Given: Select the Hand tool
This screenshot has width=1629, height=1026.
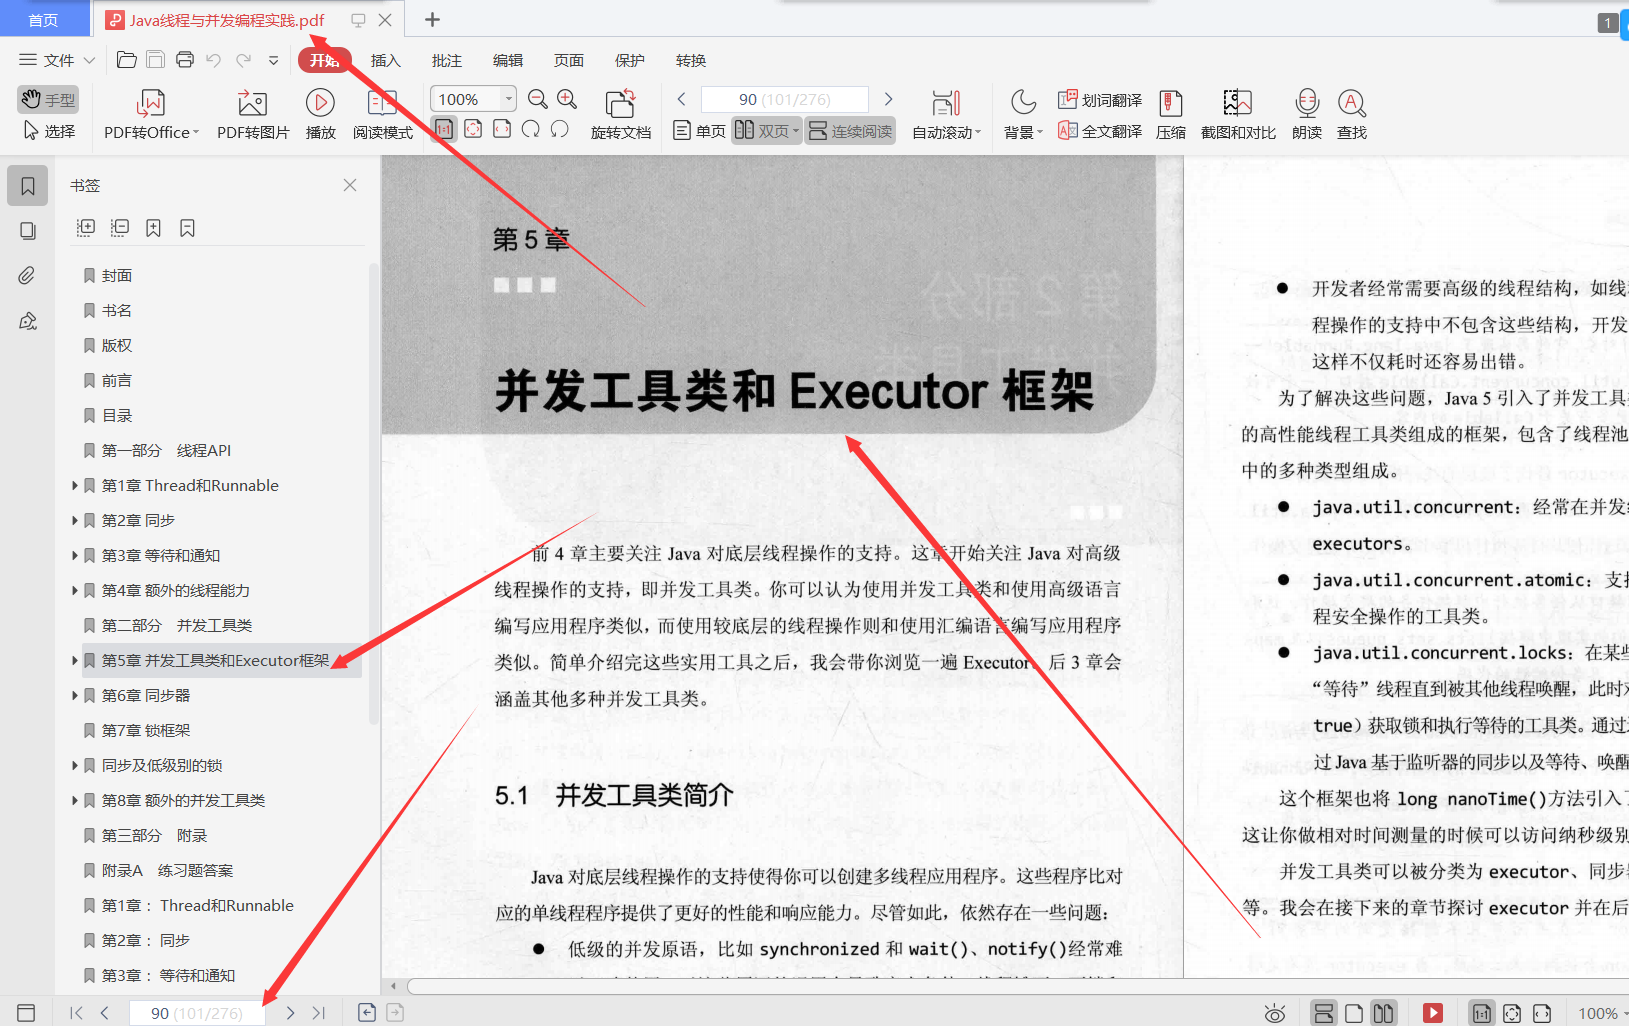Looking at the screenshot, I should click(48, 99).
